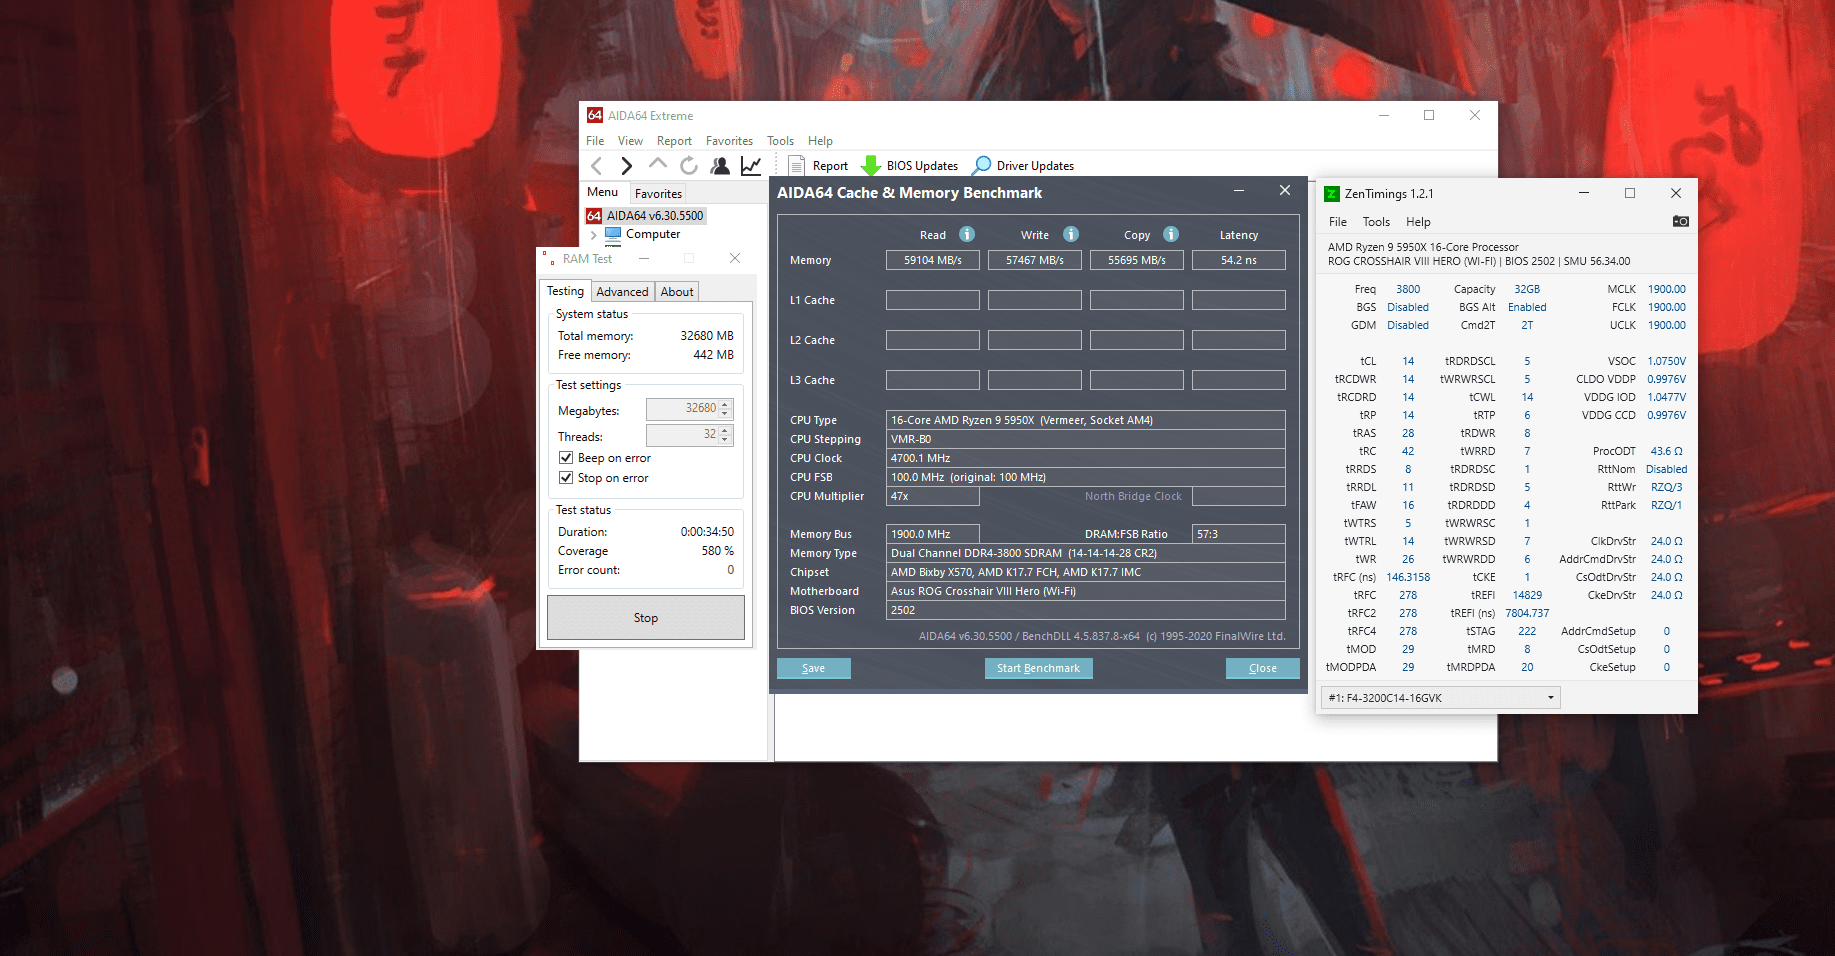Viewport: 1835px width, 956px height.
Task: Click Driver Updates magnifier icon
Action: 982,165
